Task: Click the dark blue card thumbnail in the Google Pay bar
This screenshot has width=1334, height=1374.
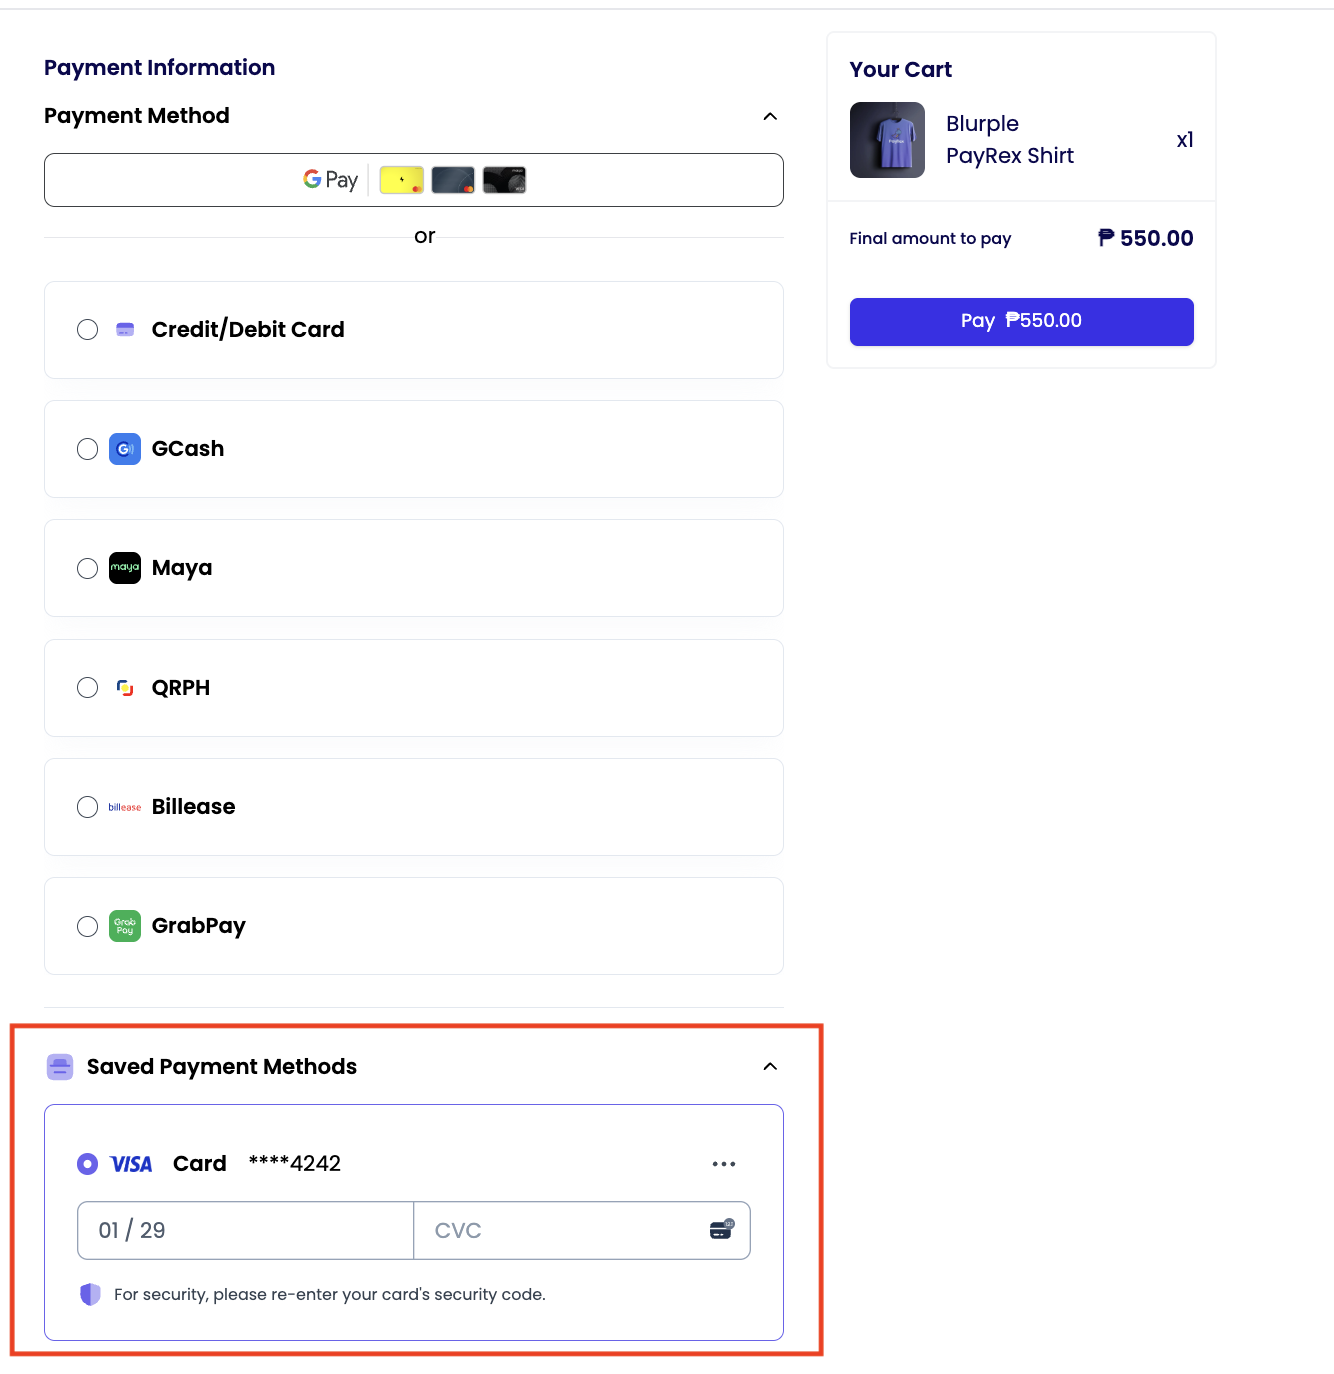Action: pos(453,180)
